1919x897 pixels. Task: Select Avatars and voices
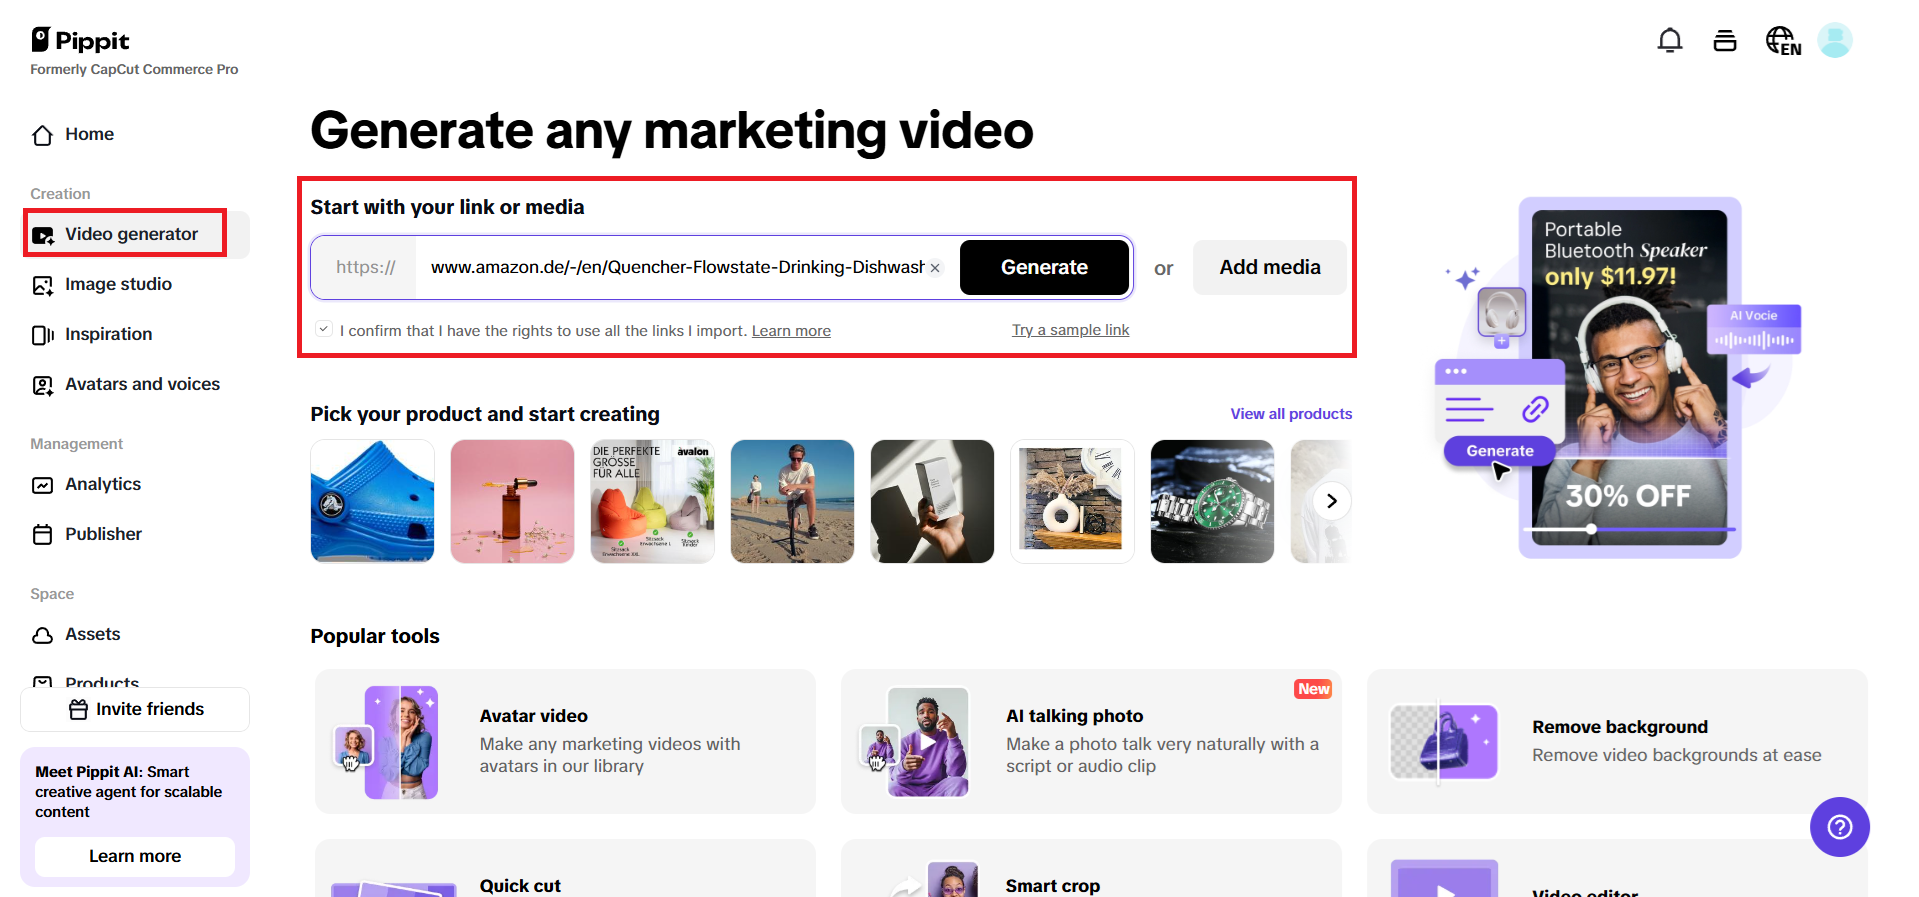pos(142,384)
